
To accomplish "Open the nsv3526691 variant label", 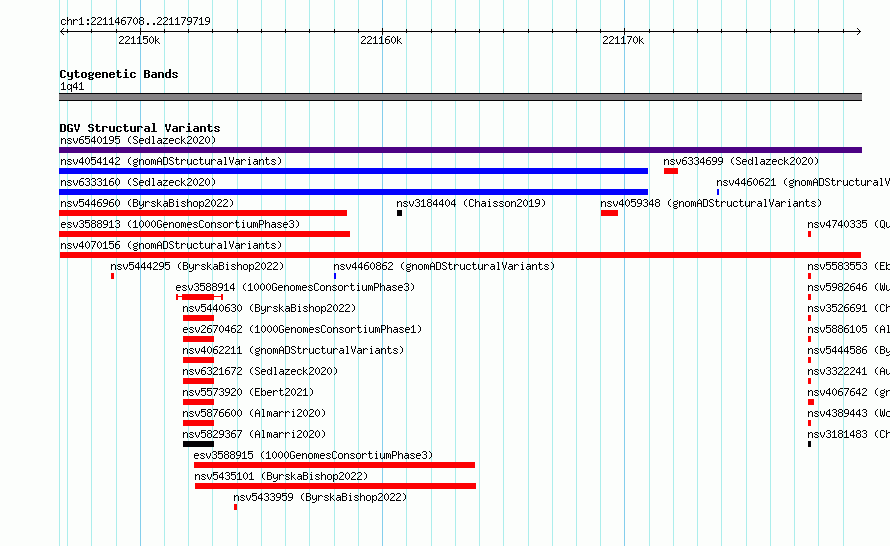I will [849, 308].
